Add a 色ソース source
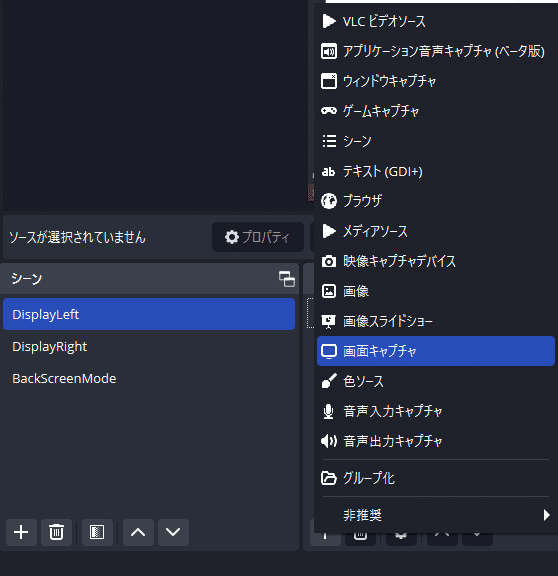Viewport: 558px width, 576px height. point(436,381)
